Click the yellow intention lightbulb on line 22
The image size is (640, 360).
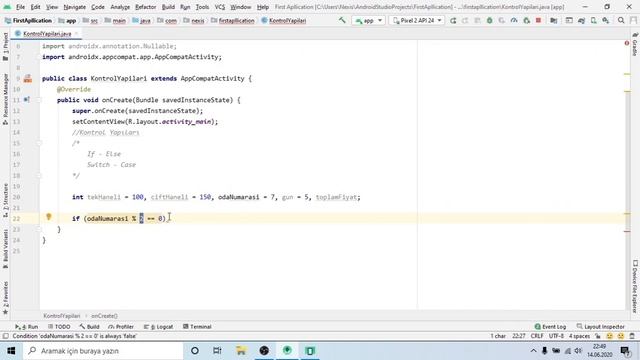pos(49,217)
